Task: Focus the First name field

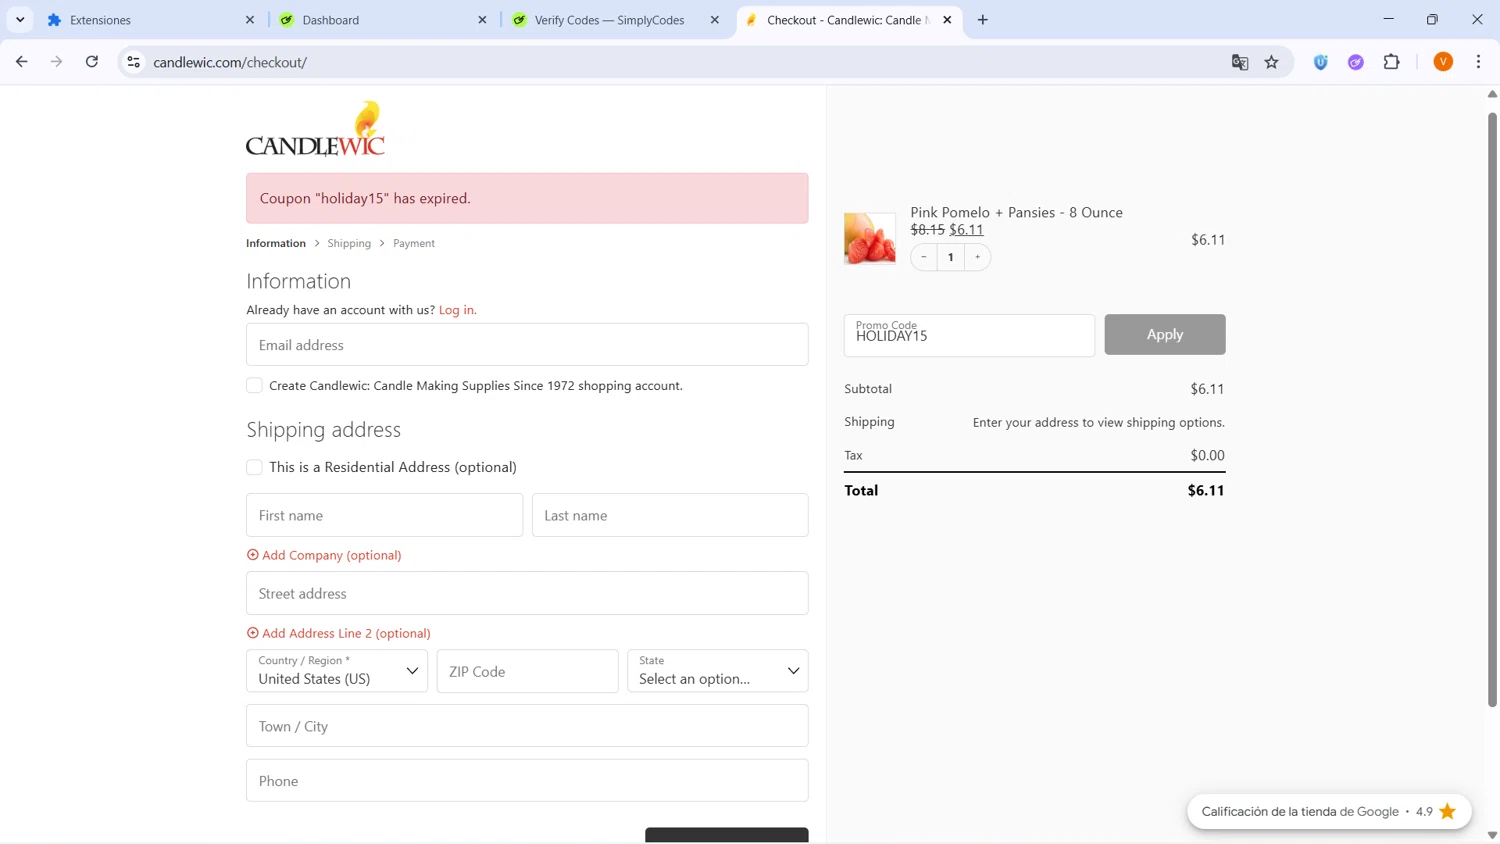Action: (384, 515)
